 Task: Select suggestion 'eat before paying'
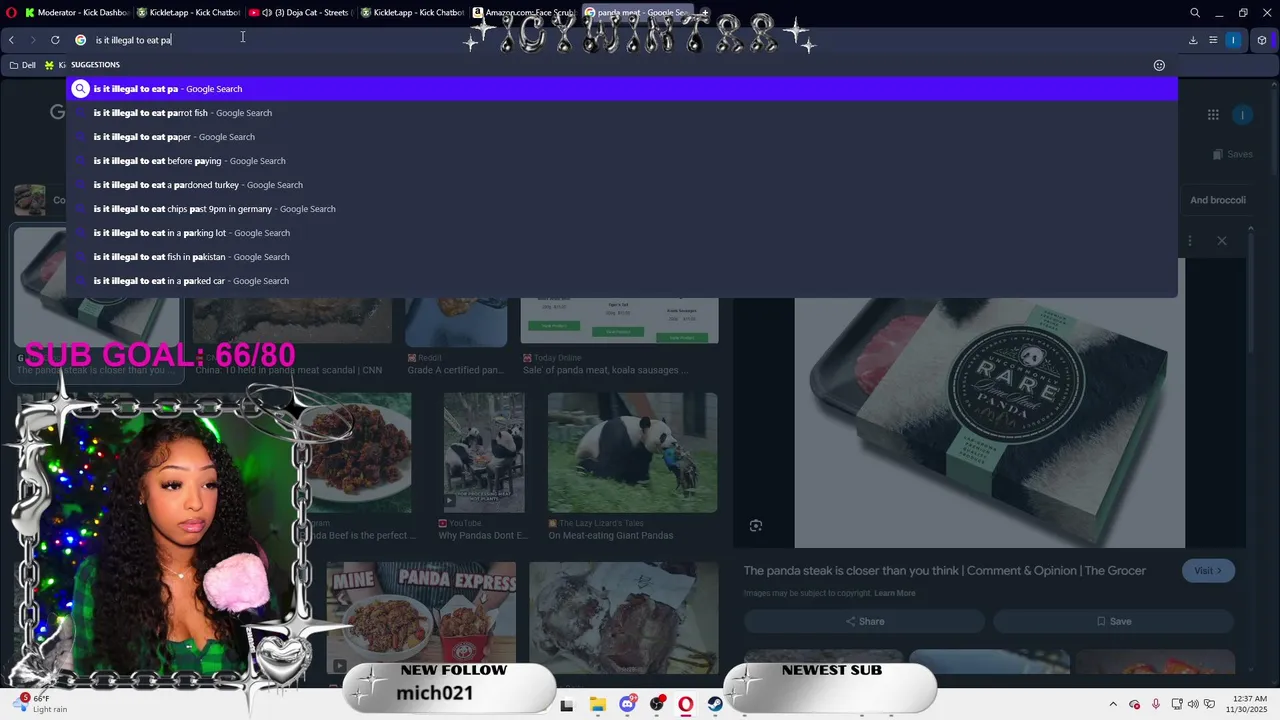(x=622, y=161)
